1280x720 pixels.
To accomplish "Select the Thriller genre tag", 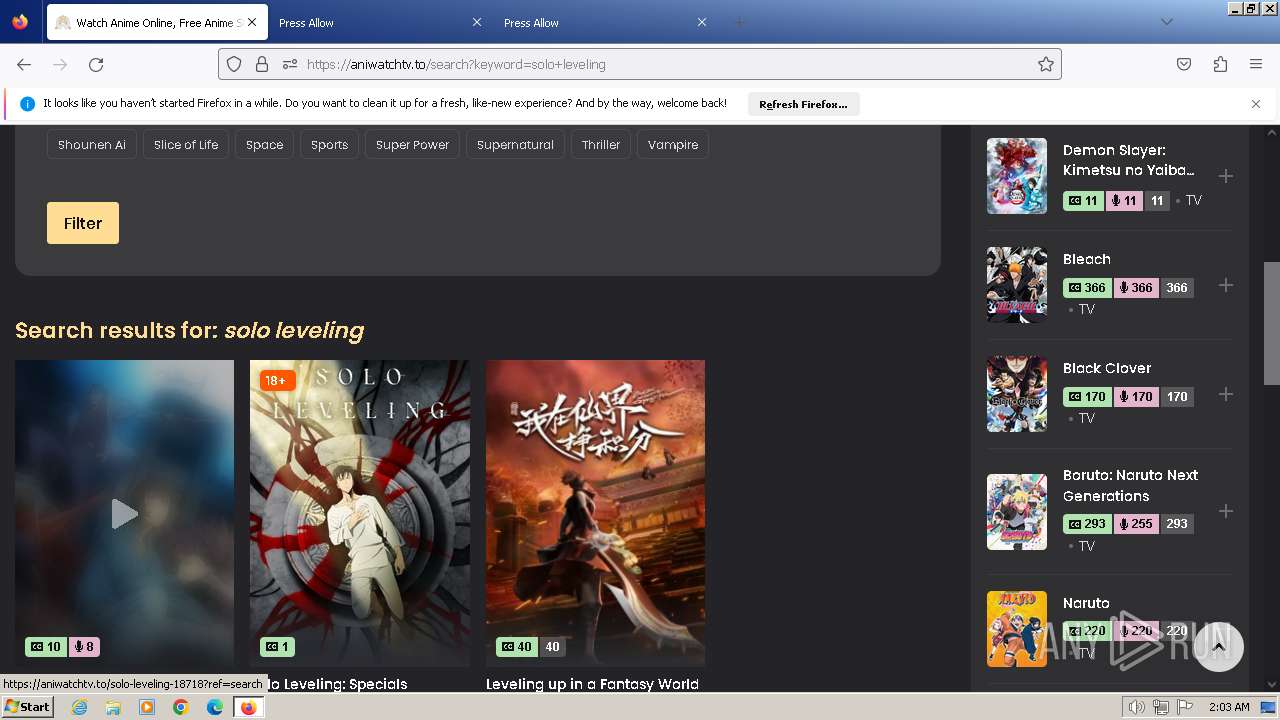I will tap(601, 145).
